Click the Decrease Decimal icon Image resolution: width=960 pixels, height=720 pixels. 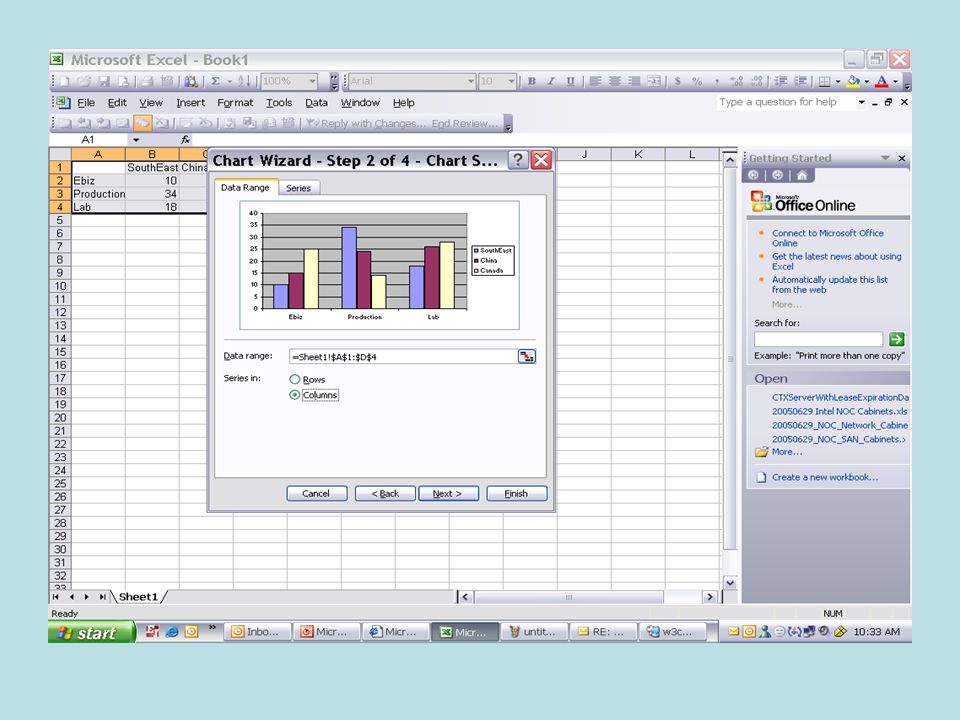point(757,81)
